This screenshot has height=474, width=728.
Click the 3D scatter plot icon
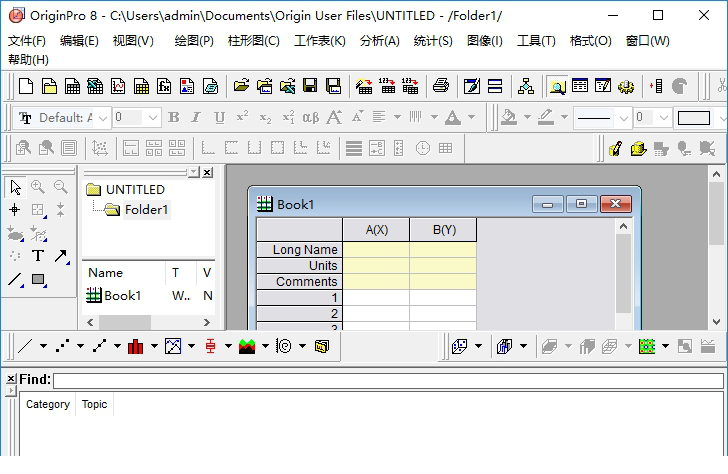pyautogui.click(x=460, y=346)
